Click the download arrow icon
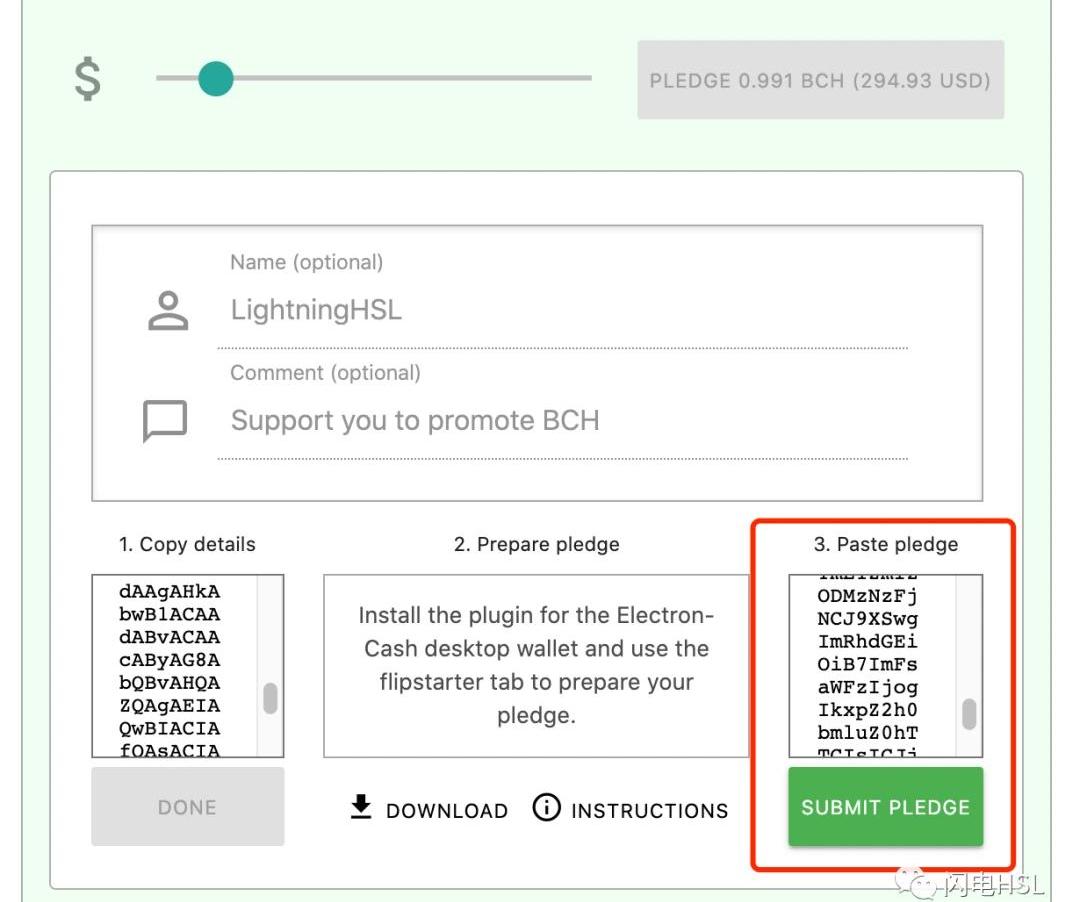 tap(361, 807)
